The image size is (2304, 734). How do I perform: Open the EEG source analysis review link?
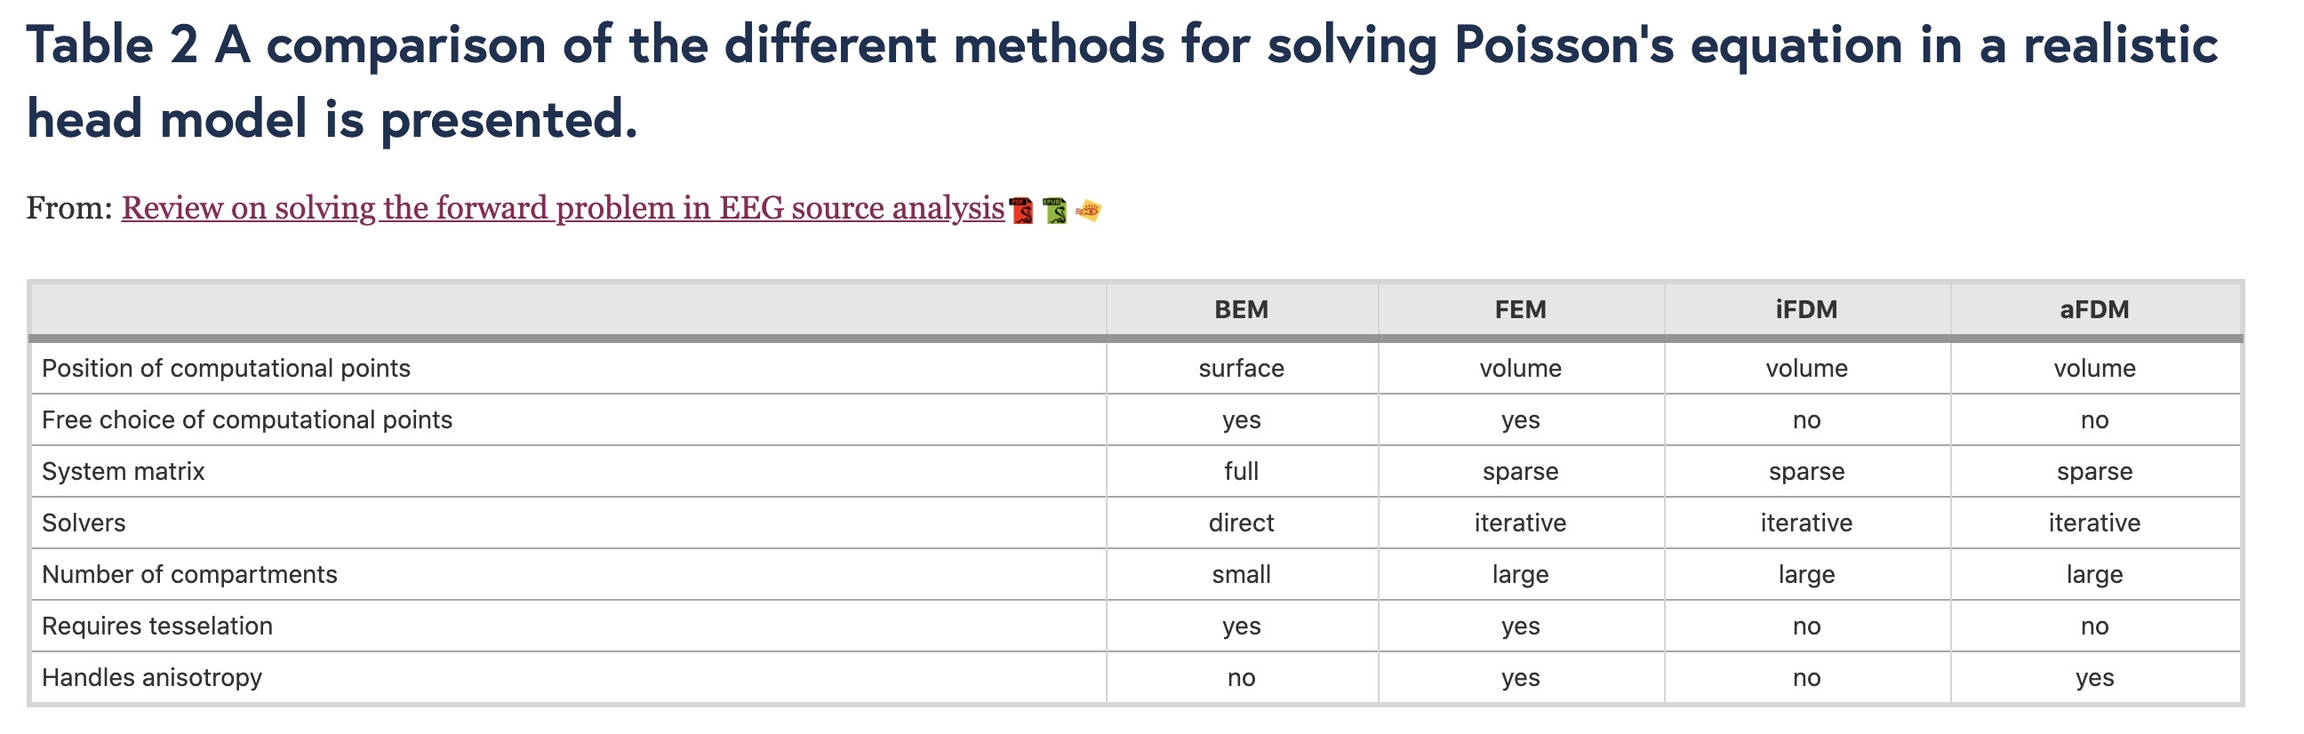[562, 208]
